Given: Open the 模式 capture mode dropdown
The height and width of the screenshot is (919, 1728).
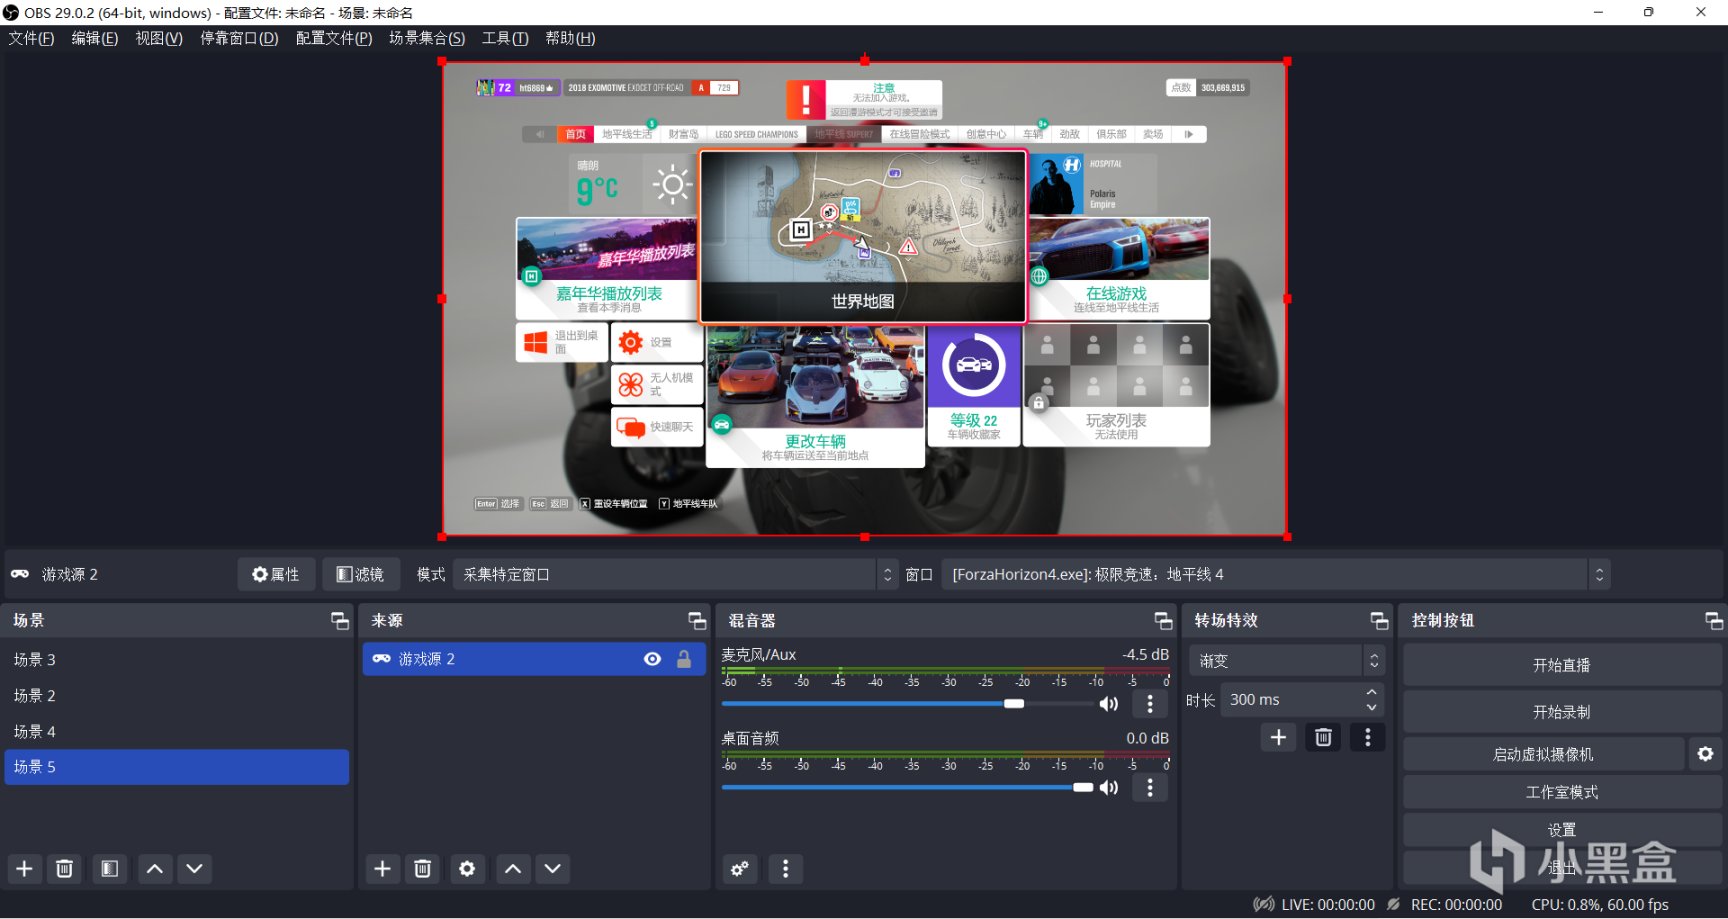Looking at the screenshot, I should (675, 575).
